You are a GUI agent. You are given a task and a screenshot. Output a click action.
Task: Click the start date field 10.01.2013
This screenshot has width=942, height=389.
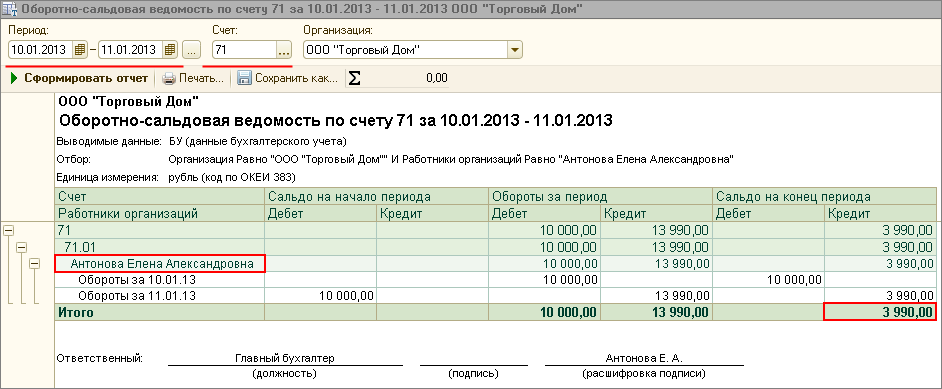point(41,50)
